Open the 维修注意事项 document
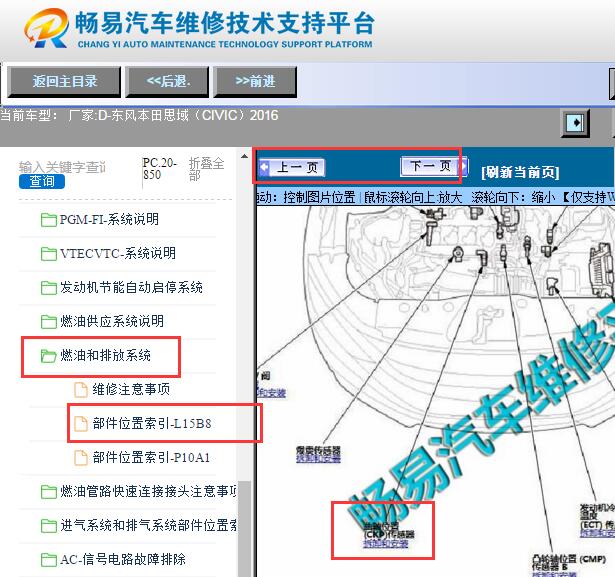This screenshot has width=615, height=577. point(131,390)
